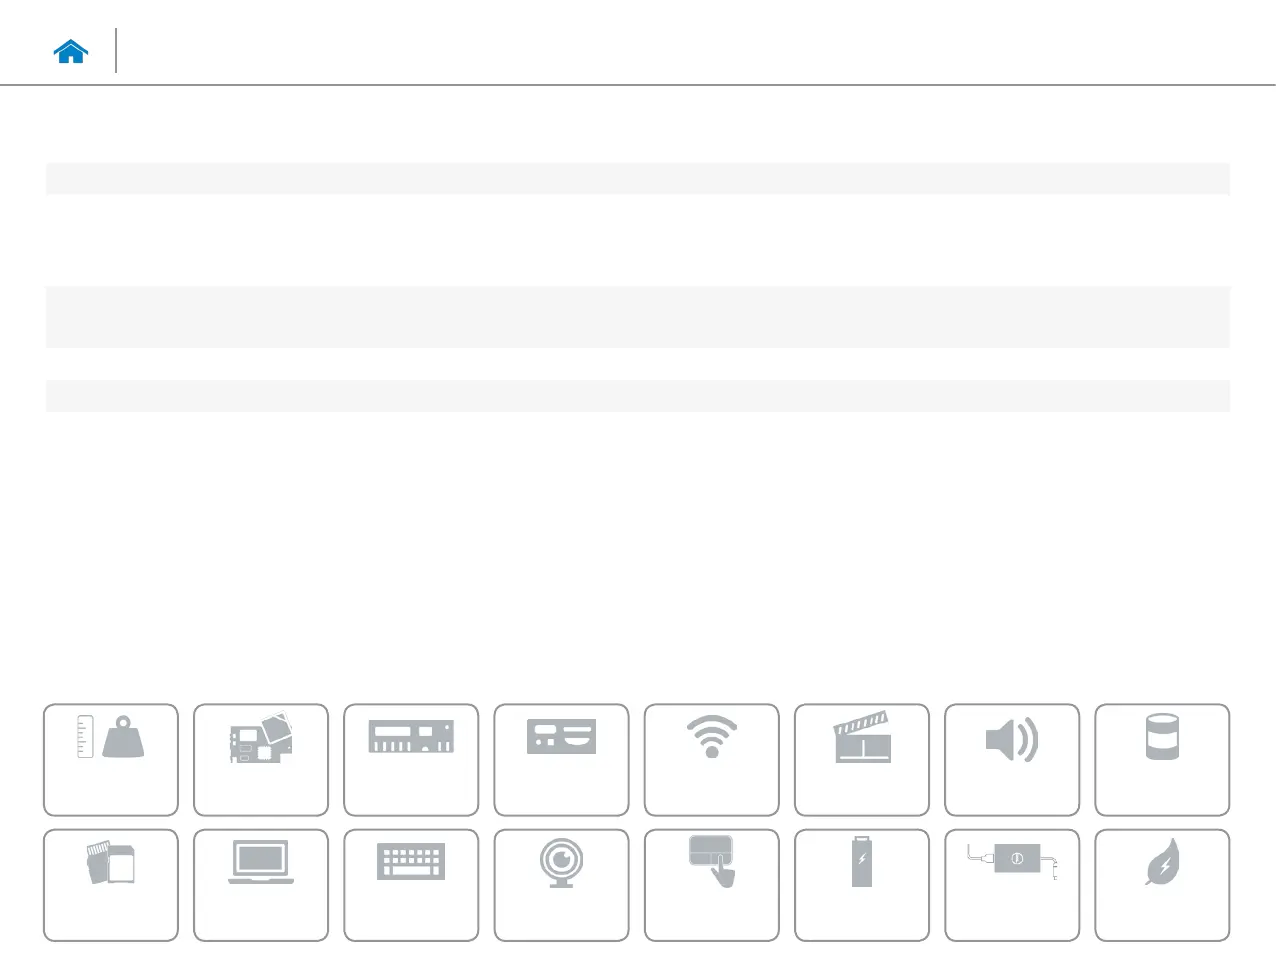Go to the home page icon
Screen dimensions: 1276x964
71,52
